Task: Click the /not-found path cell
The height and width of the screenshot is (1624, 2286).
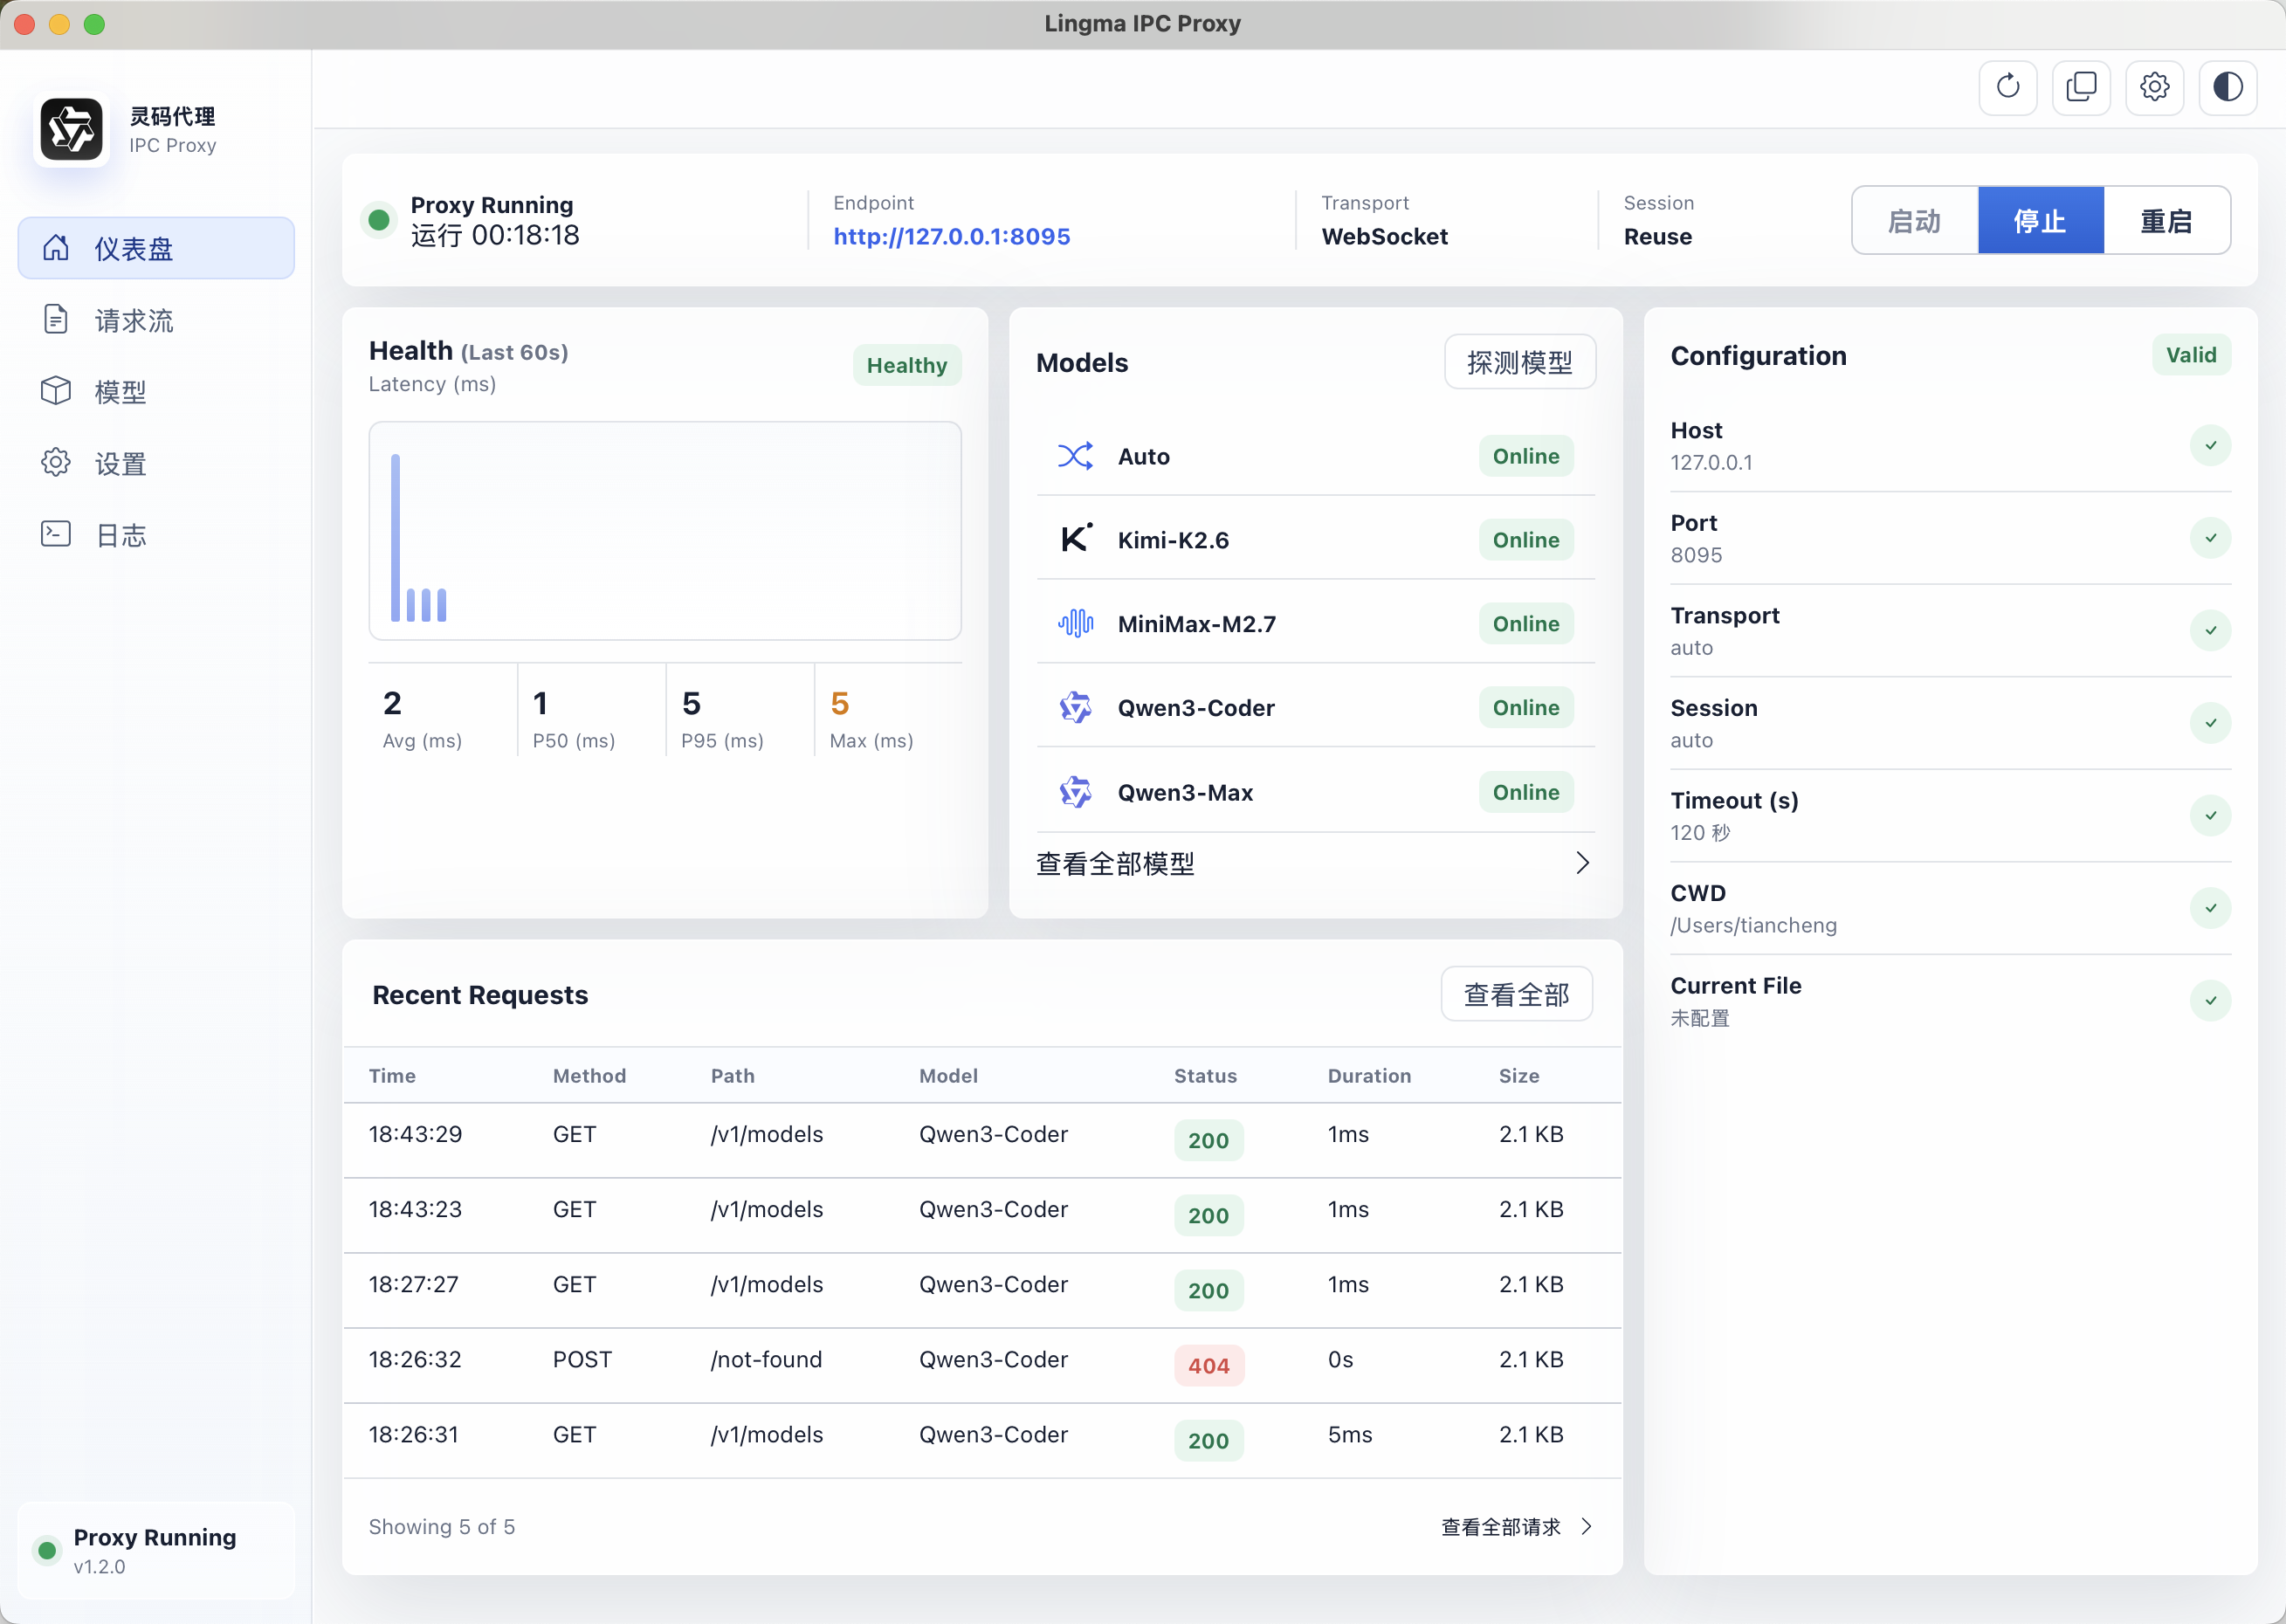Action: click(766, 1359)
